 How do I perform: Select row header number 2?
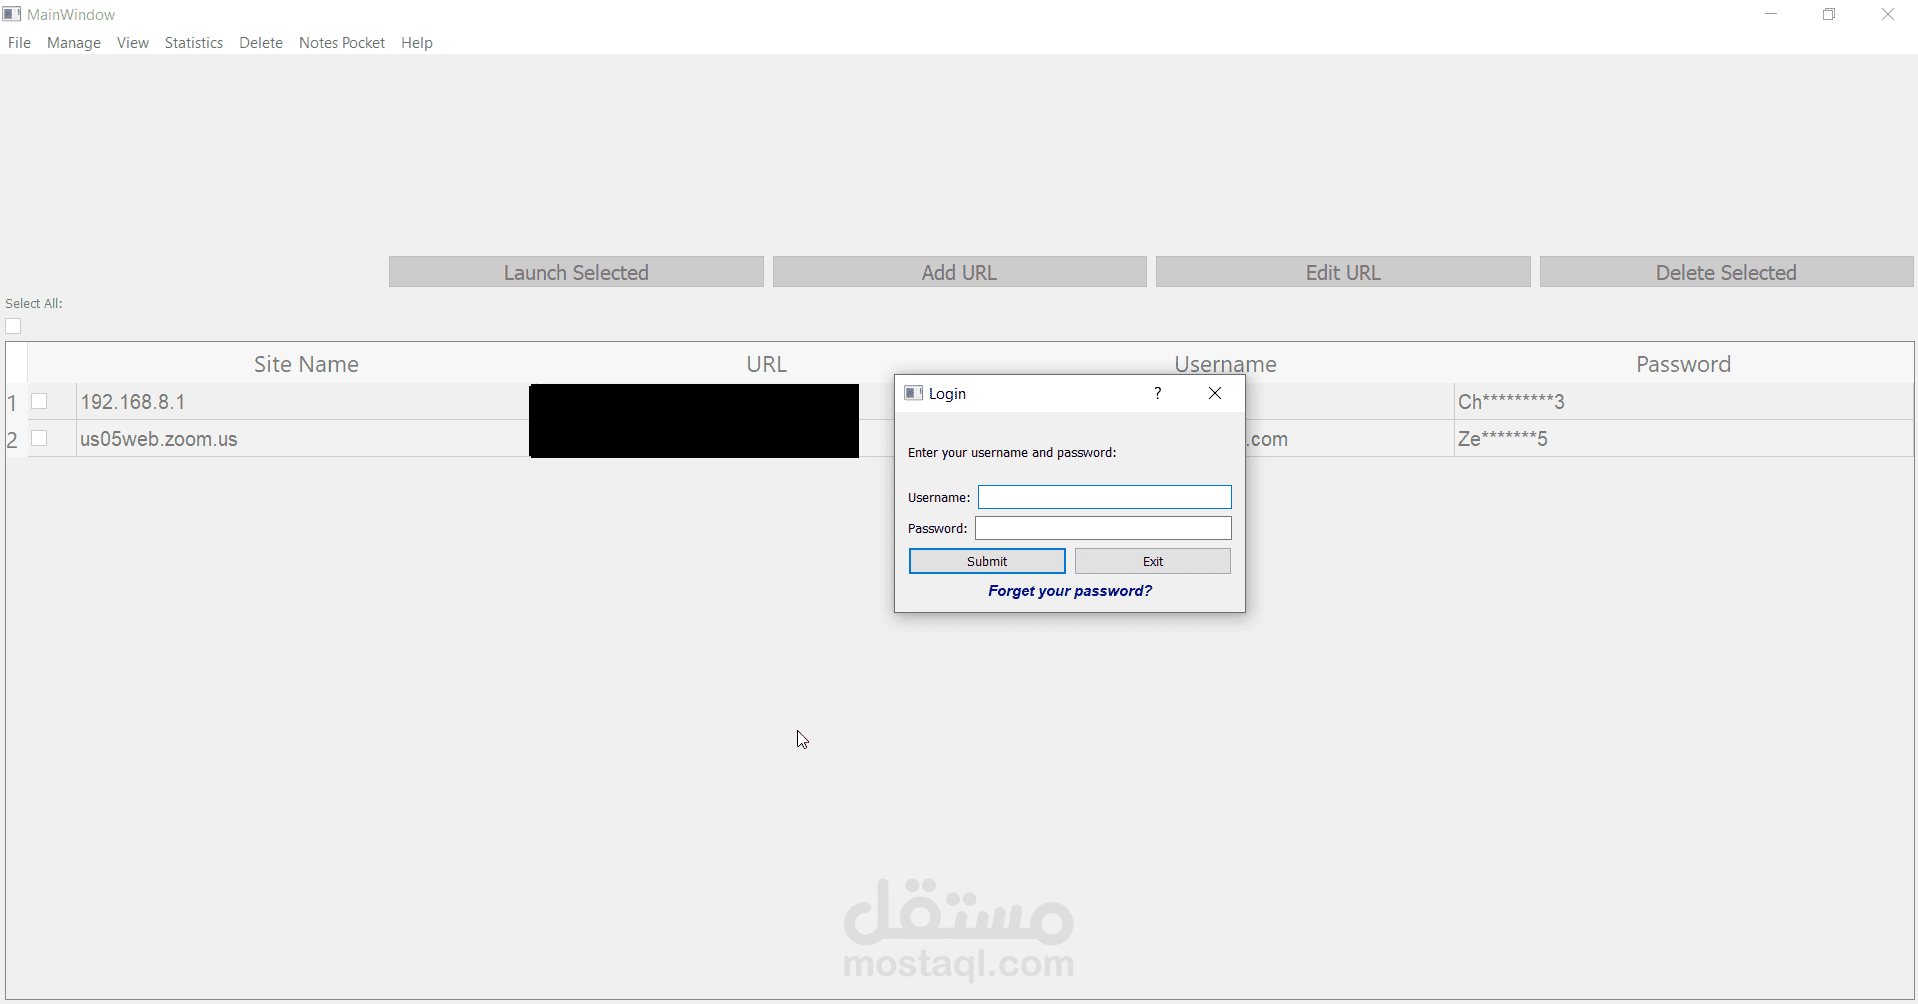(x=13, y=439)
